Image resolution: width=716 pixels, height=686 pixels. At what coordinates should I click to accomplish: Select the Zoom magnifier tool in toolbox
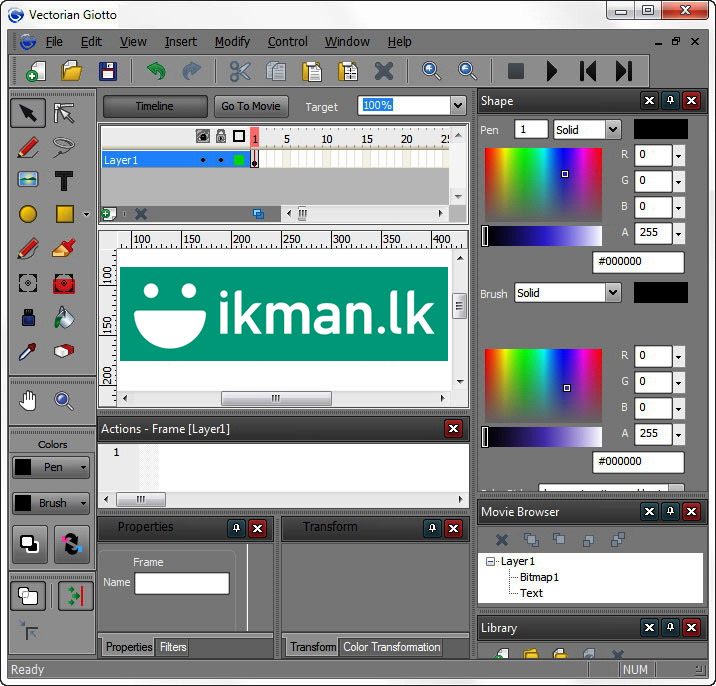pyautogui.click(x=63, y=401)
